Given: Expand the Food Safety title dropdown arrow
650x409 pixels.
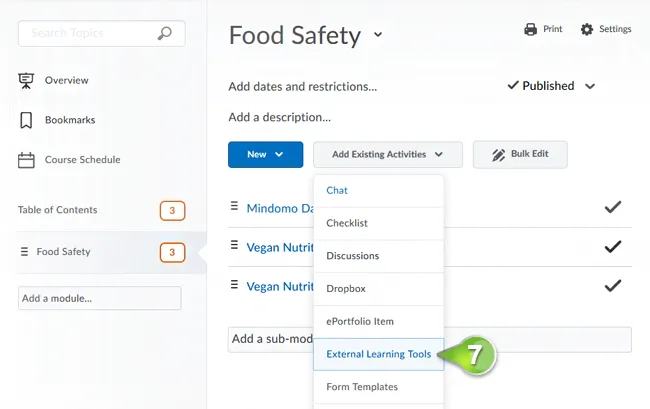Looking at the screenshot, I should click(378, 34).
